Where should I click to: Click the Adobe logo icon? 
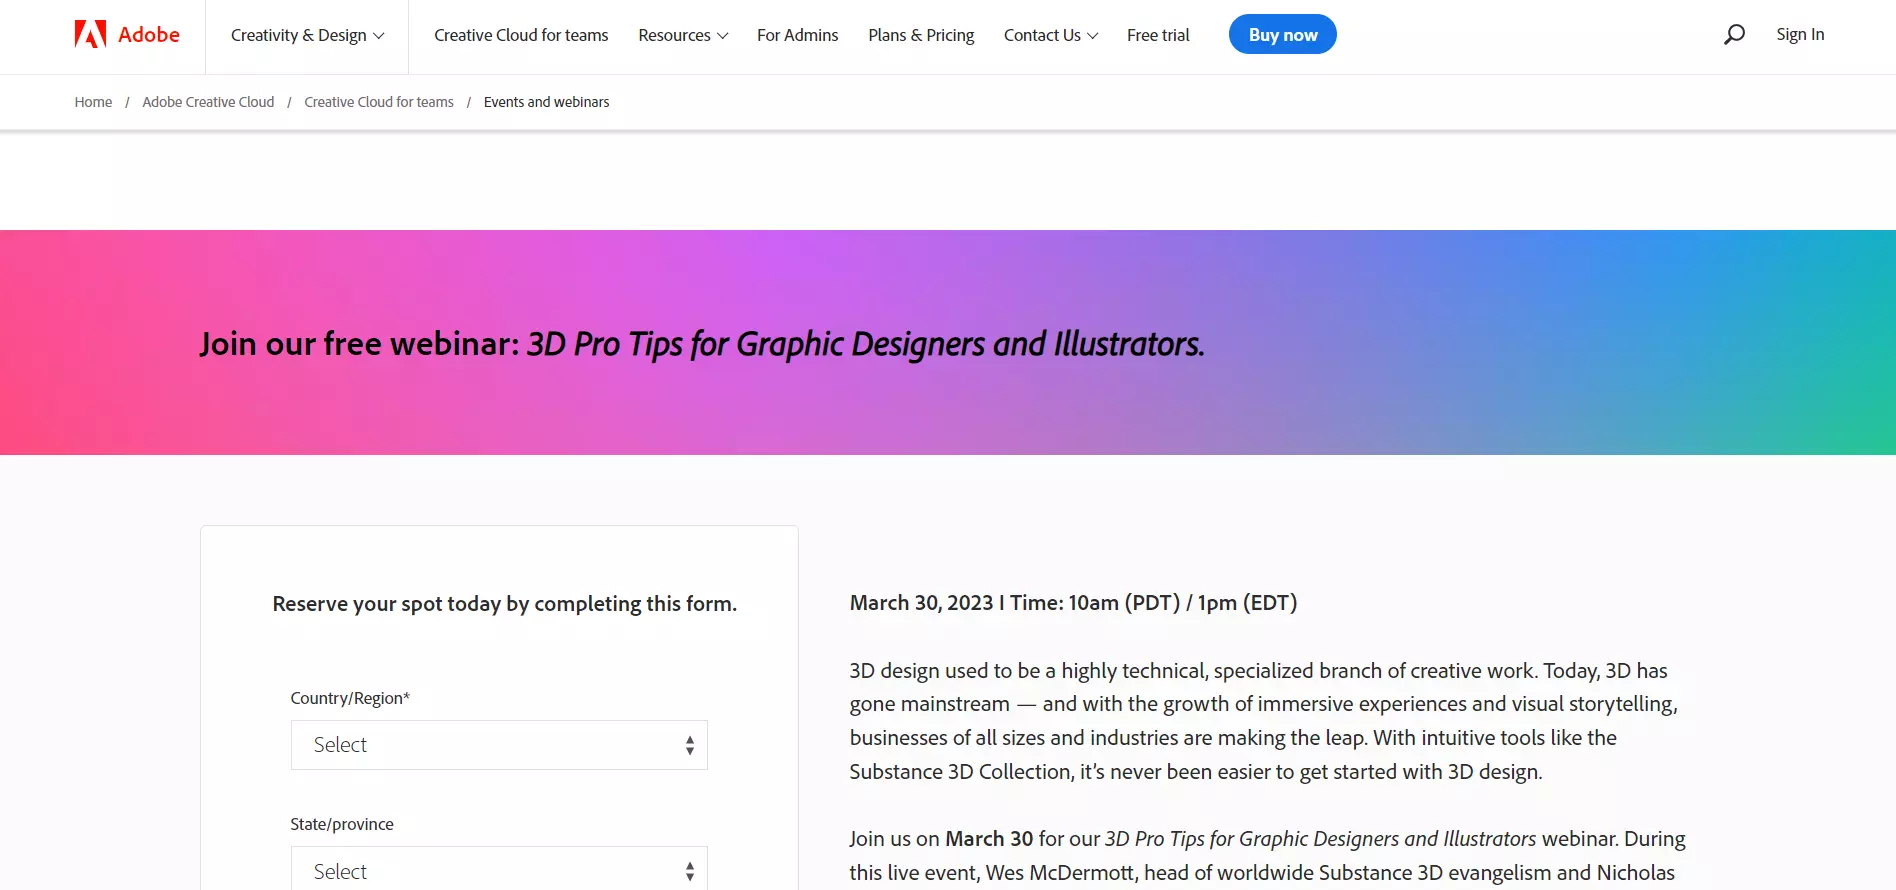tap(90, 35)
